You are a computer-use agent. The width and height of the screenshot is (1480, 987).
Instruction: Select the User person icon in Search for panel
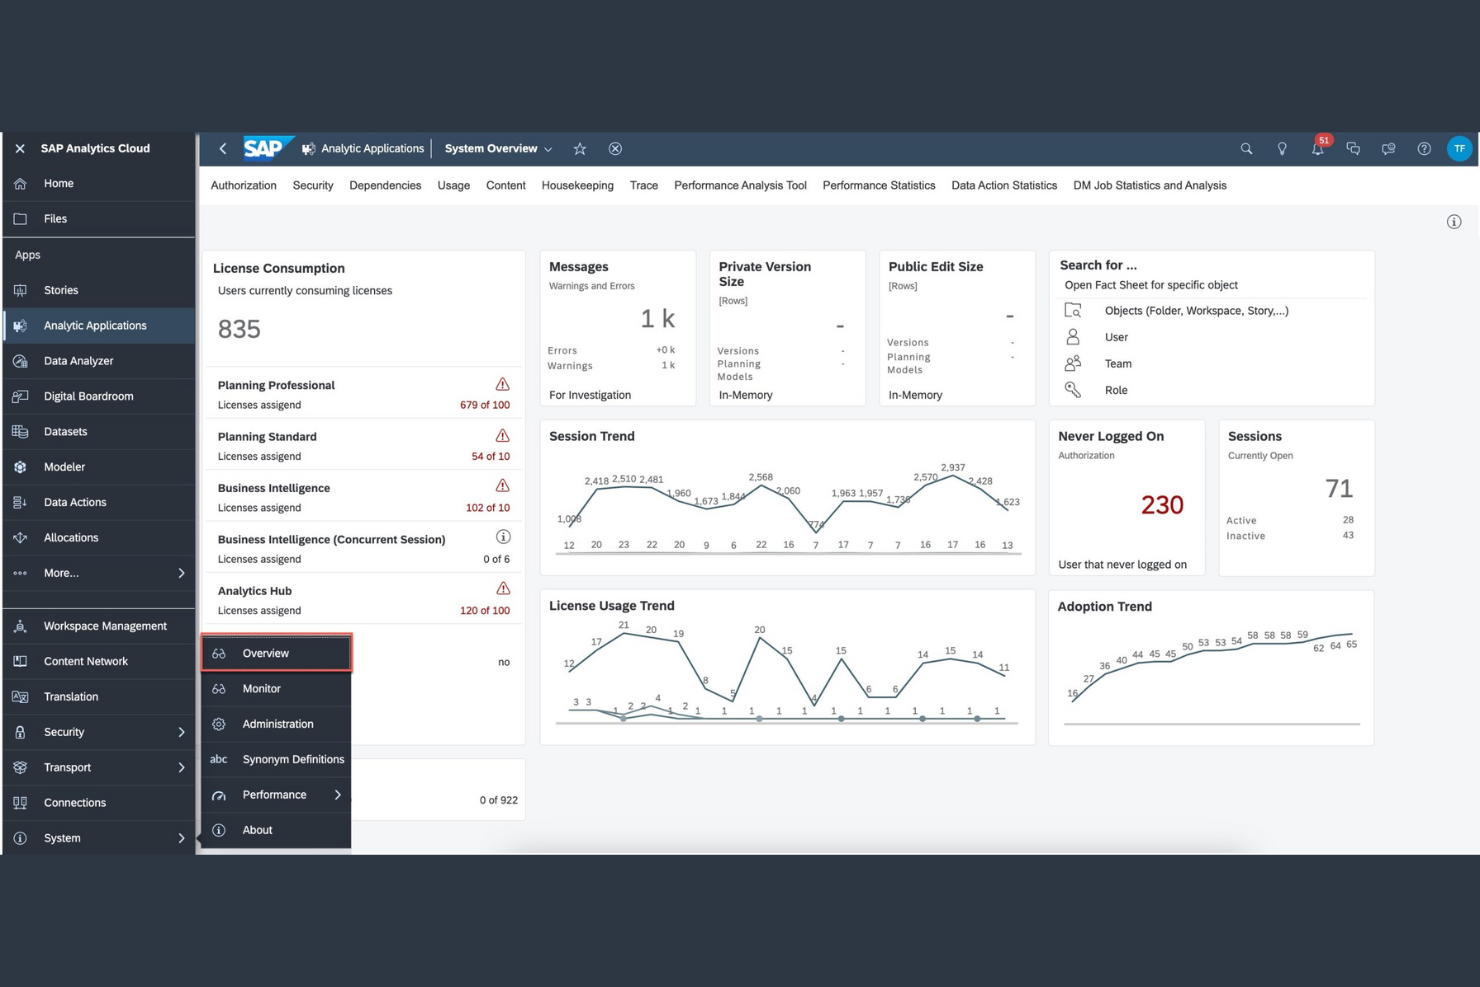[x=1073, y=337]
